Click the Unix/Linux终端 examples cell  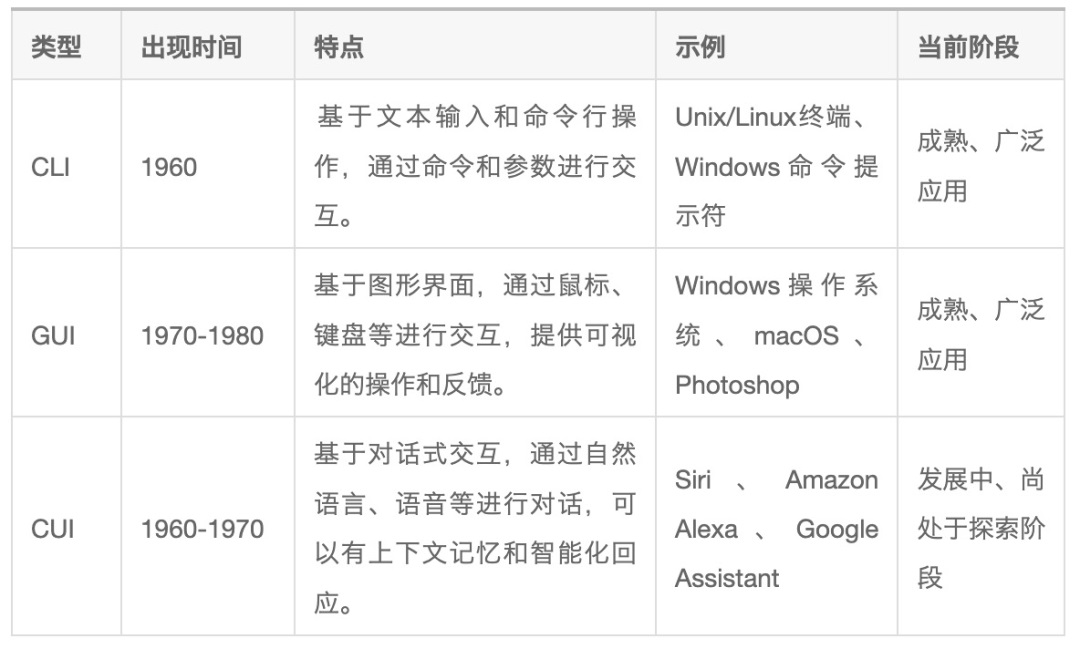(x=776, y=166)
